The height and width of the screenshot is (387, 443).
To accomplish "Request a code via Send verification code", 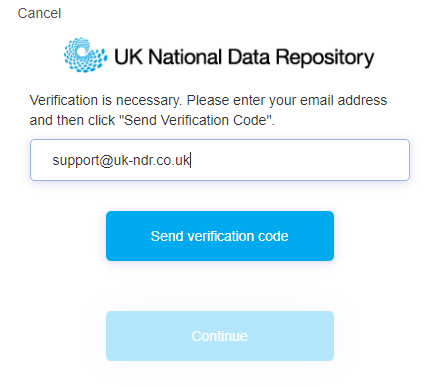I will pyautogui.click(x=220, y=236).
